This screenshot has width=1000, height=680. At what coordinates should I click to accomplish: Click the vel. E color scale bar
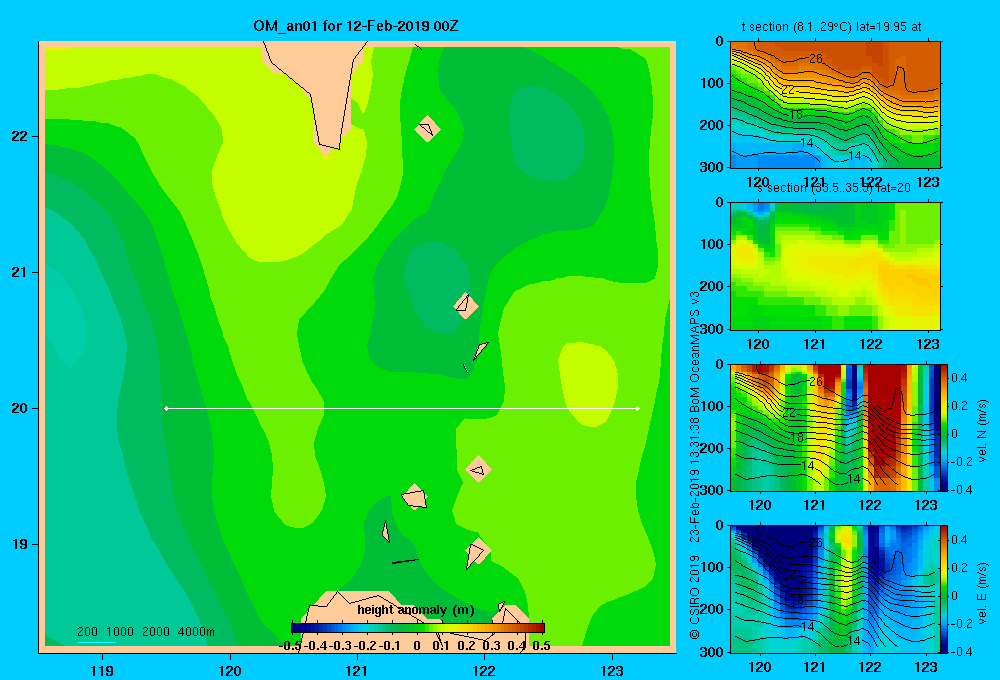tap(944, 588)
